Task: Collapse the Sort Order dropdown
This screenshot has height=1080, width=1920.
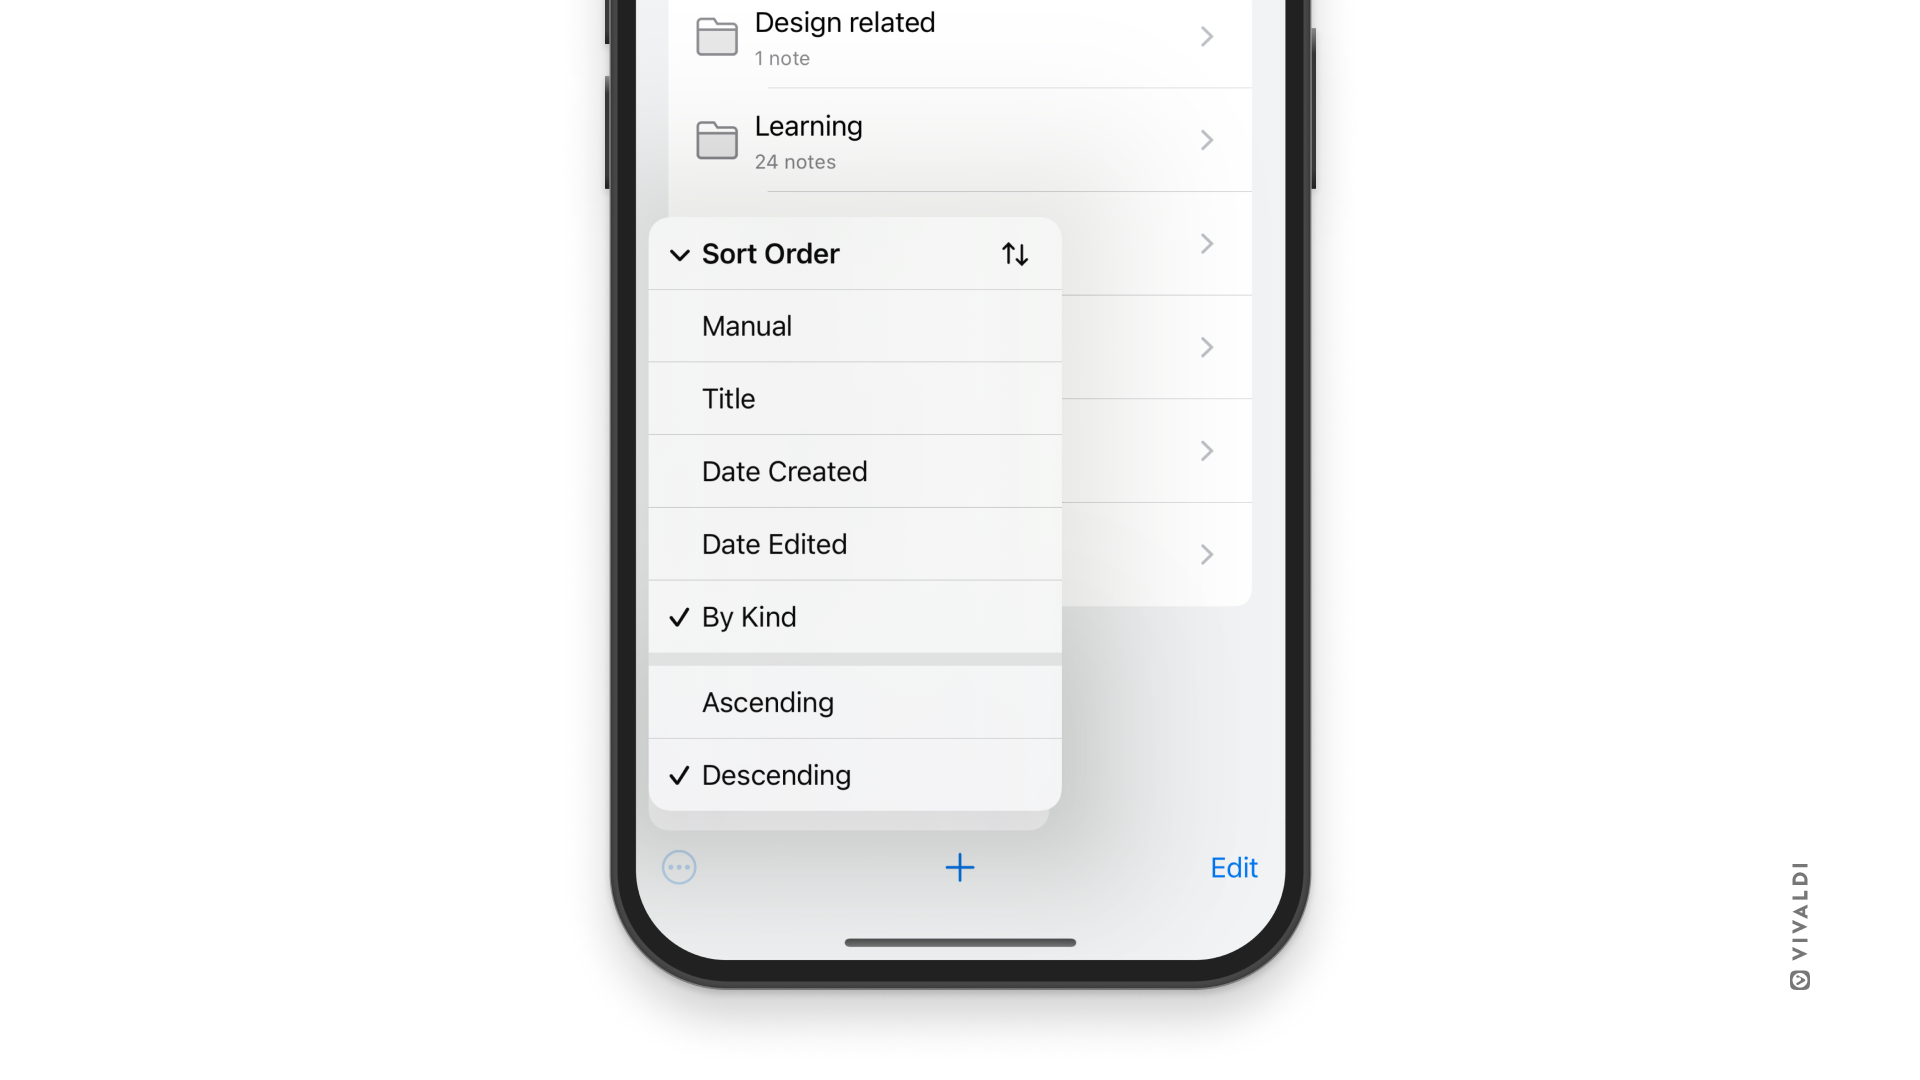Action: tap(679, 253)
